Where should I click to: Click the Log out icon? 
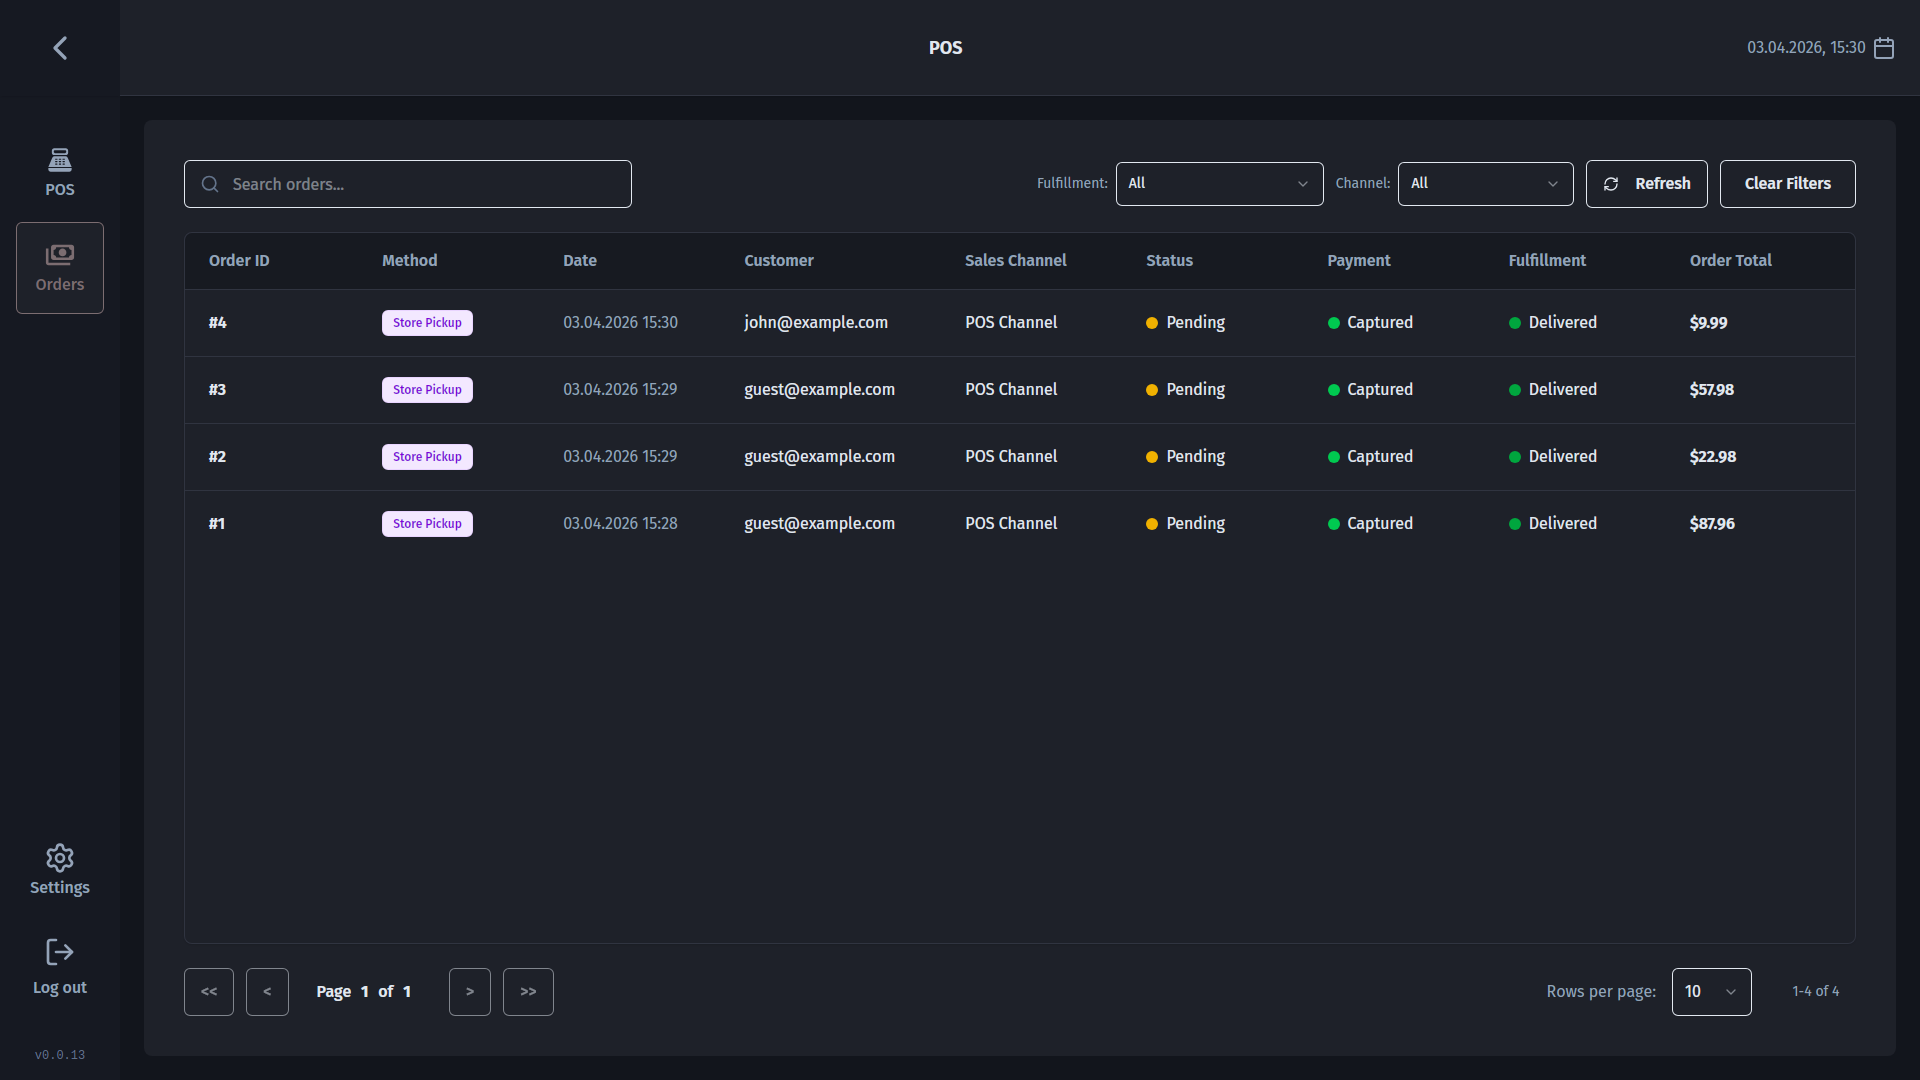[x=60, y=952]
